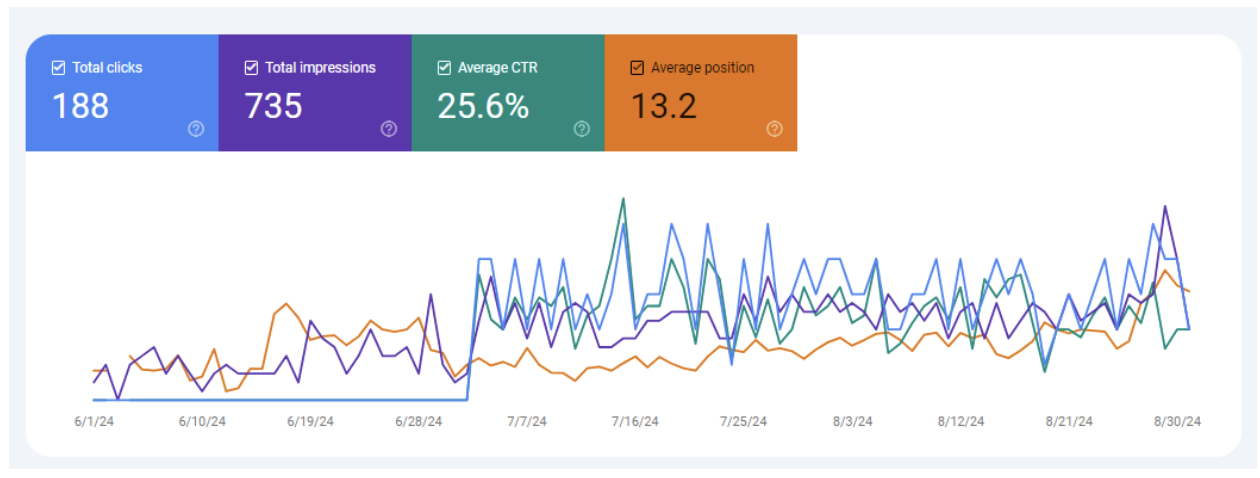Image resolution: width=1260 pixels, height=478 pixels.
Task: Click the 8/30/24 date on the axis
Action: (x=1177, y=422)
